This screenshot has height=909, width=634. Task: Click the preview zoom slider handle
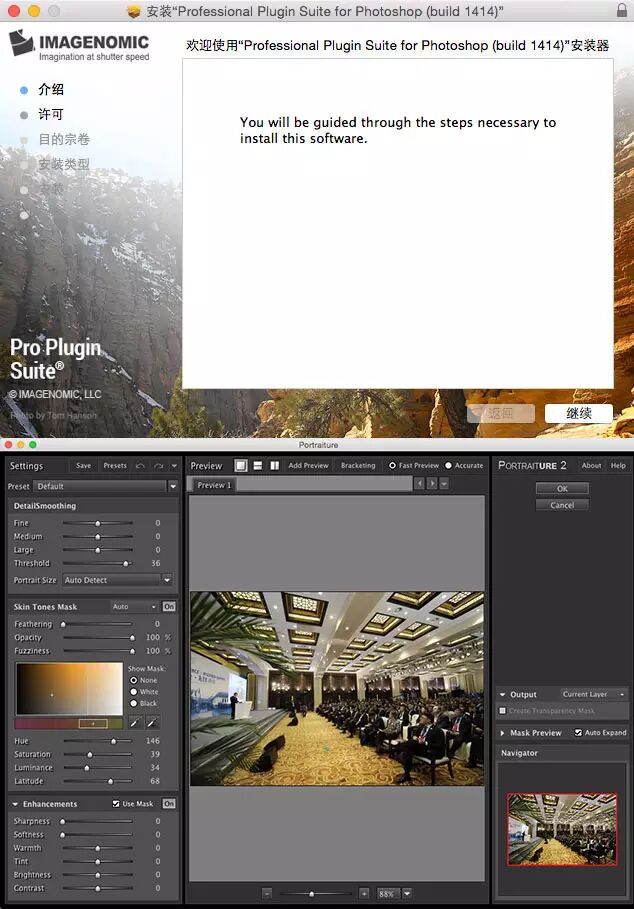coord(311,894)
